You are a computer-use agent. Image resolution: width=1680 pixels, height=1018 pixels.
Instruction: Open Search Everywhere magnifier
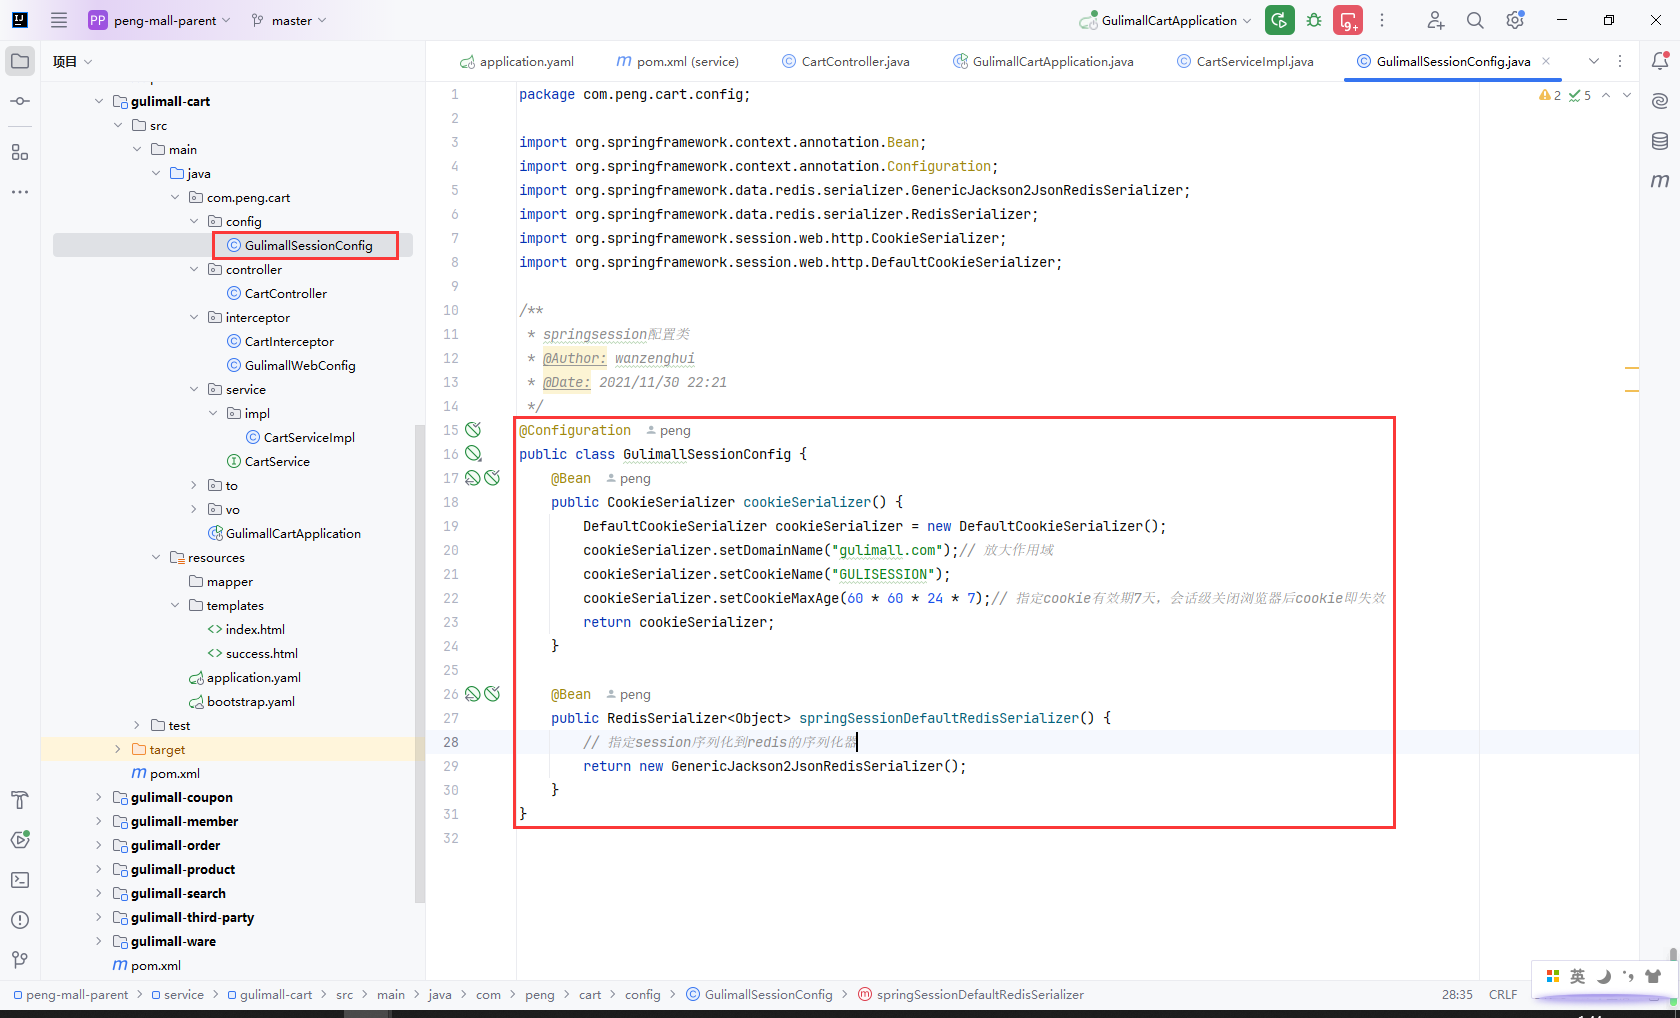point(1475,20)
